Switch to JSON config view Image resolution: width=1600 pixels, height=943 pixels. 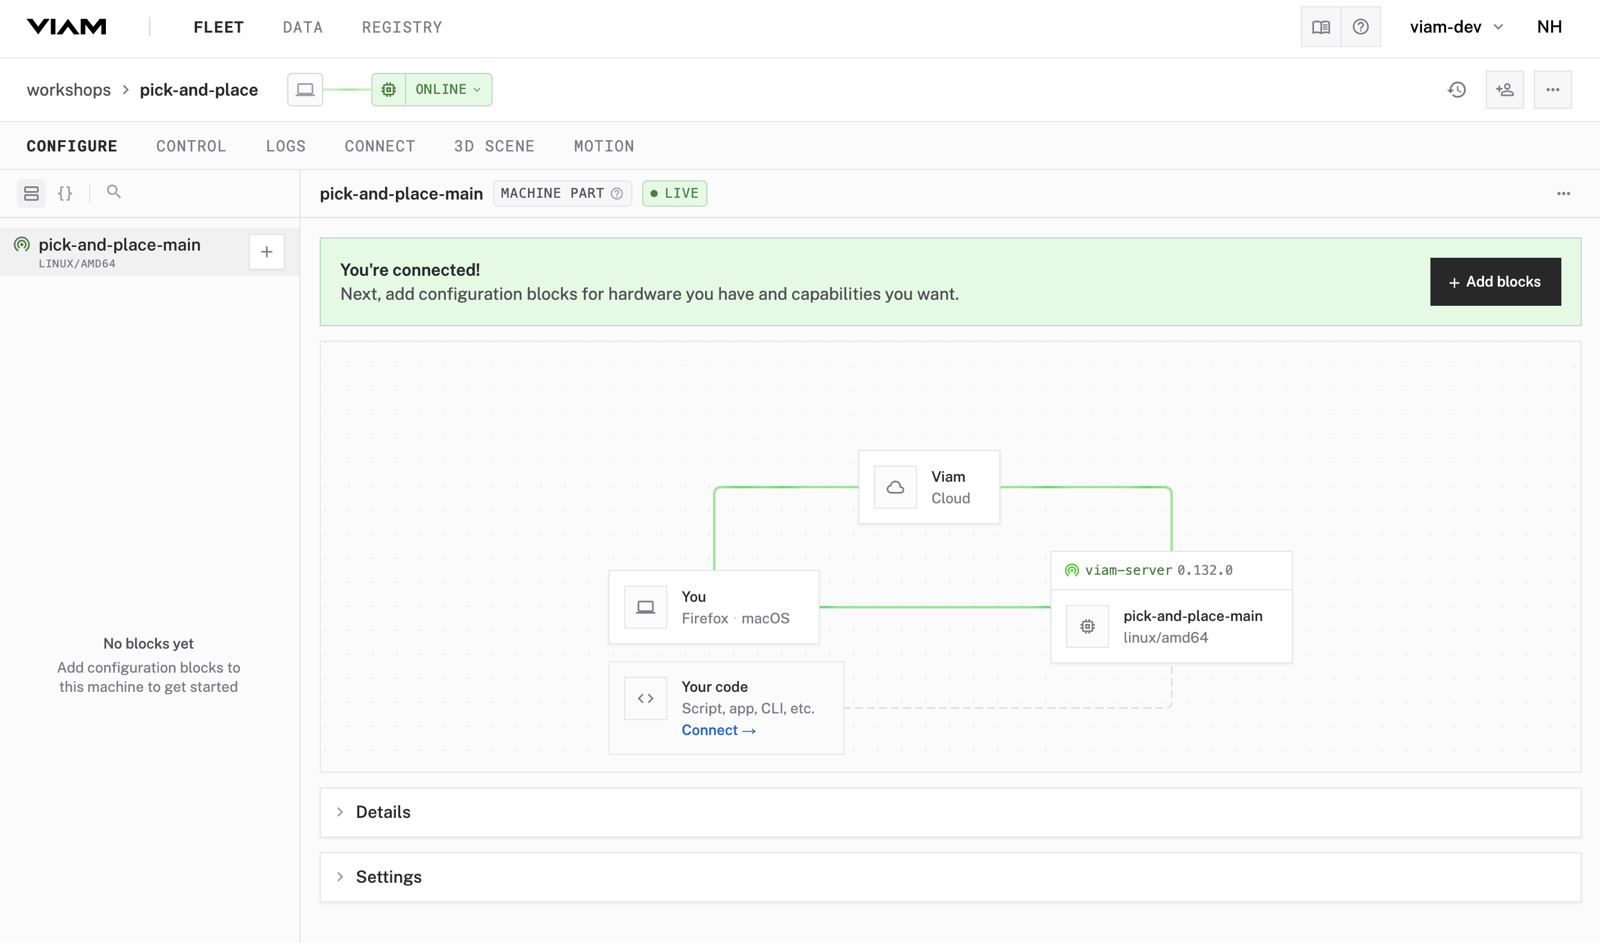[x=65, y=193]
